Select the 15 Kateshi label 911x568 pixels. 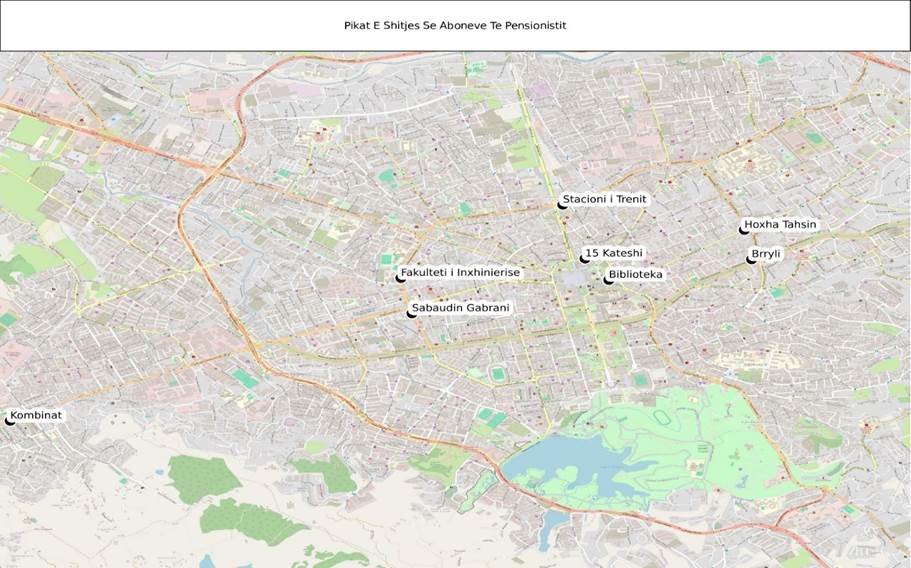(614, 253)
